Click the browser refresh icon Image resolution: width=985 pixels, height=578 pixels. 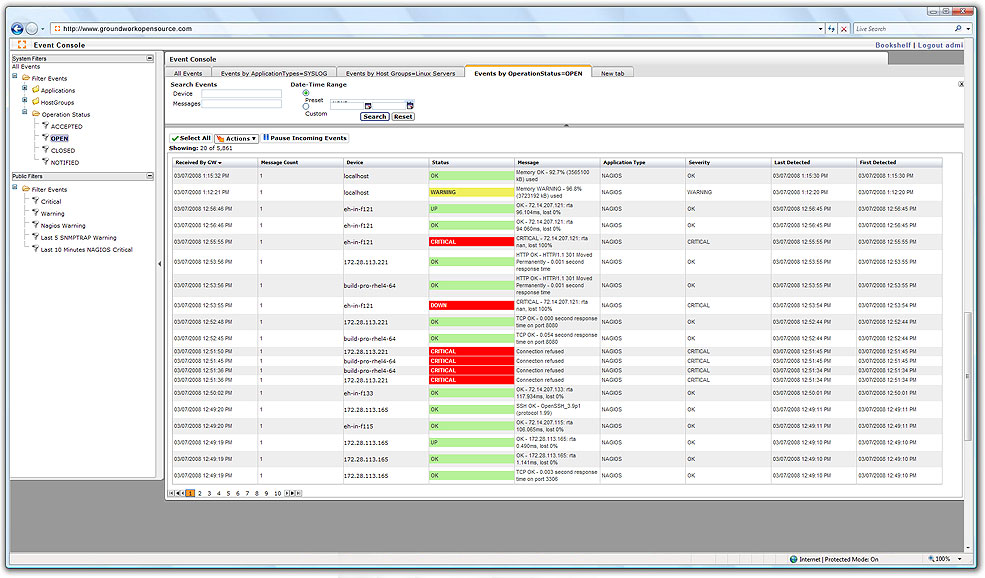pyautogui.click(x=831, y=29)
